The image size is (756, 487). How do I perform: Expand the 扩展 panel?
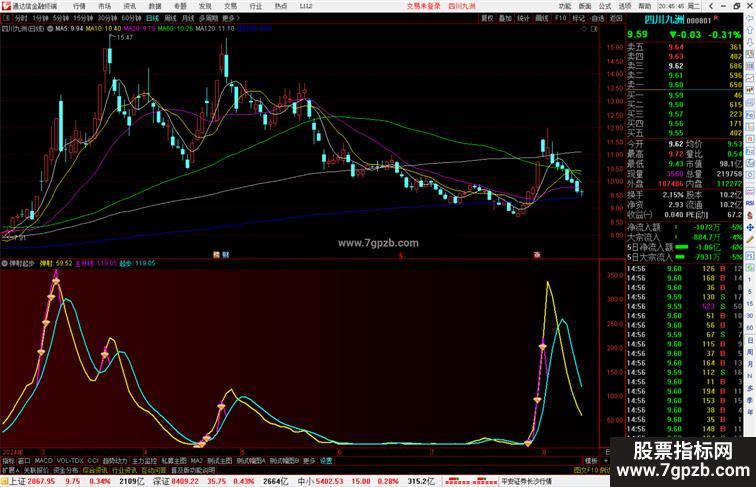point(10,470)
